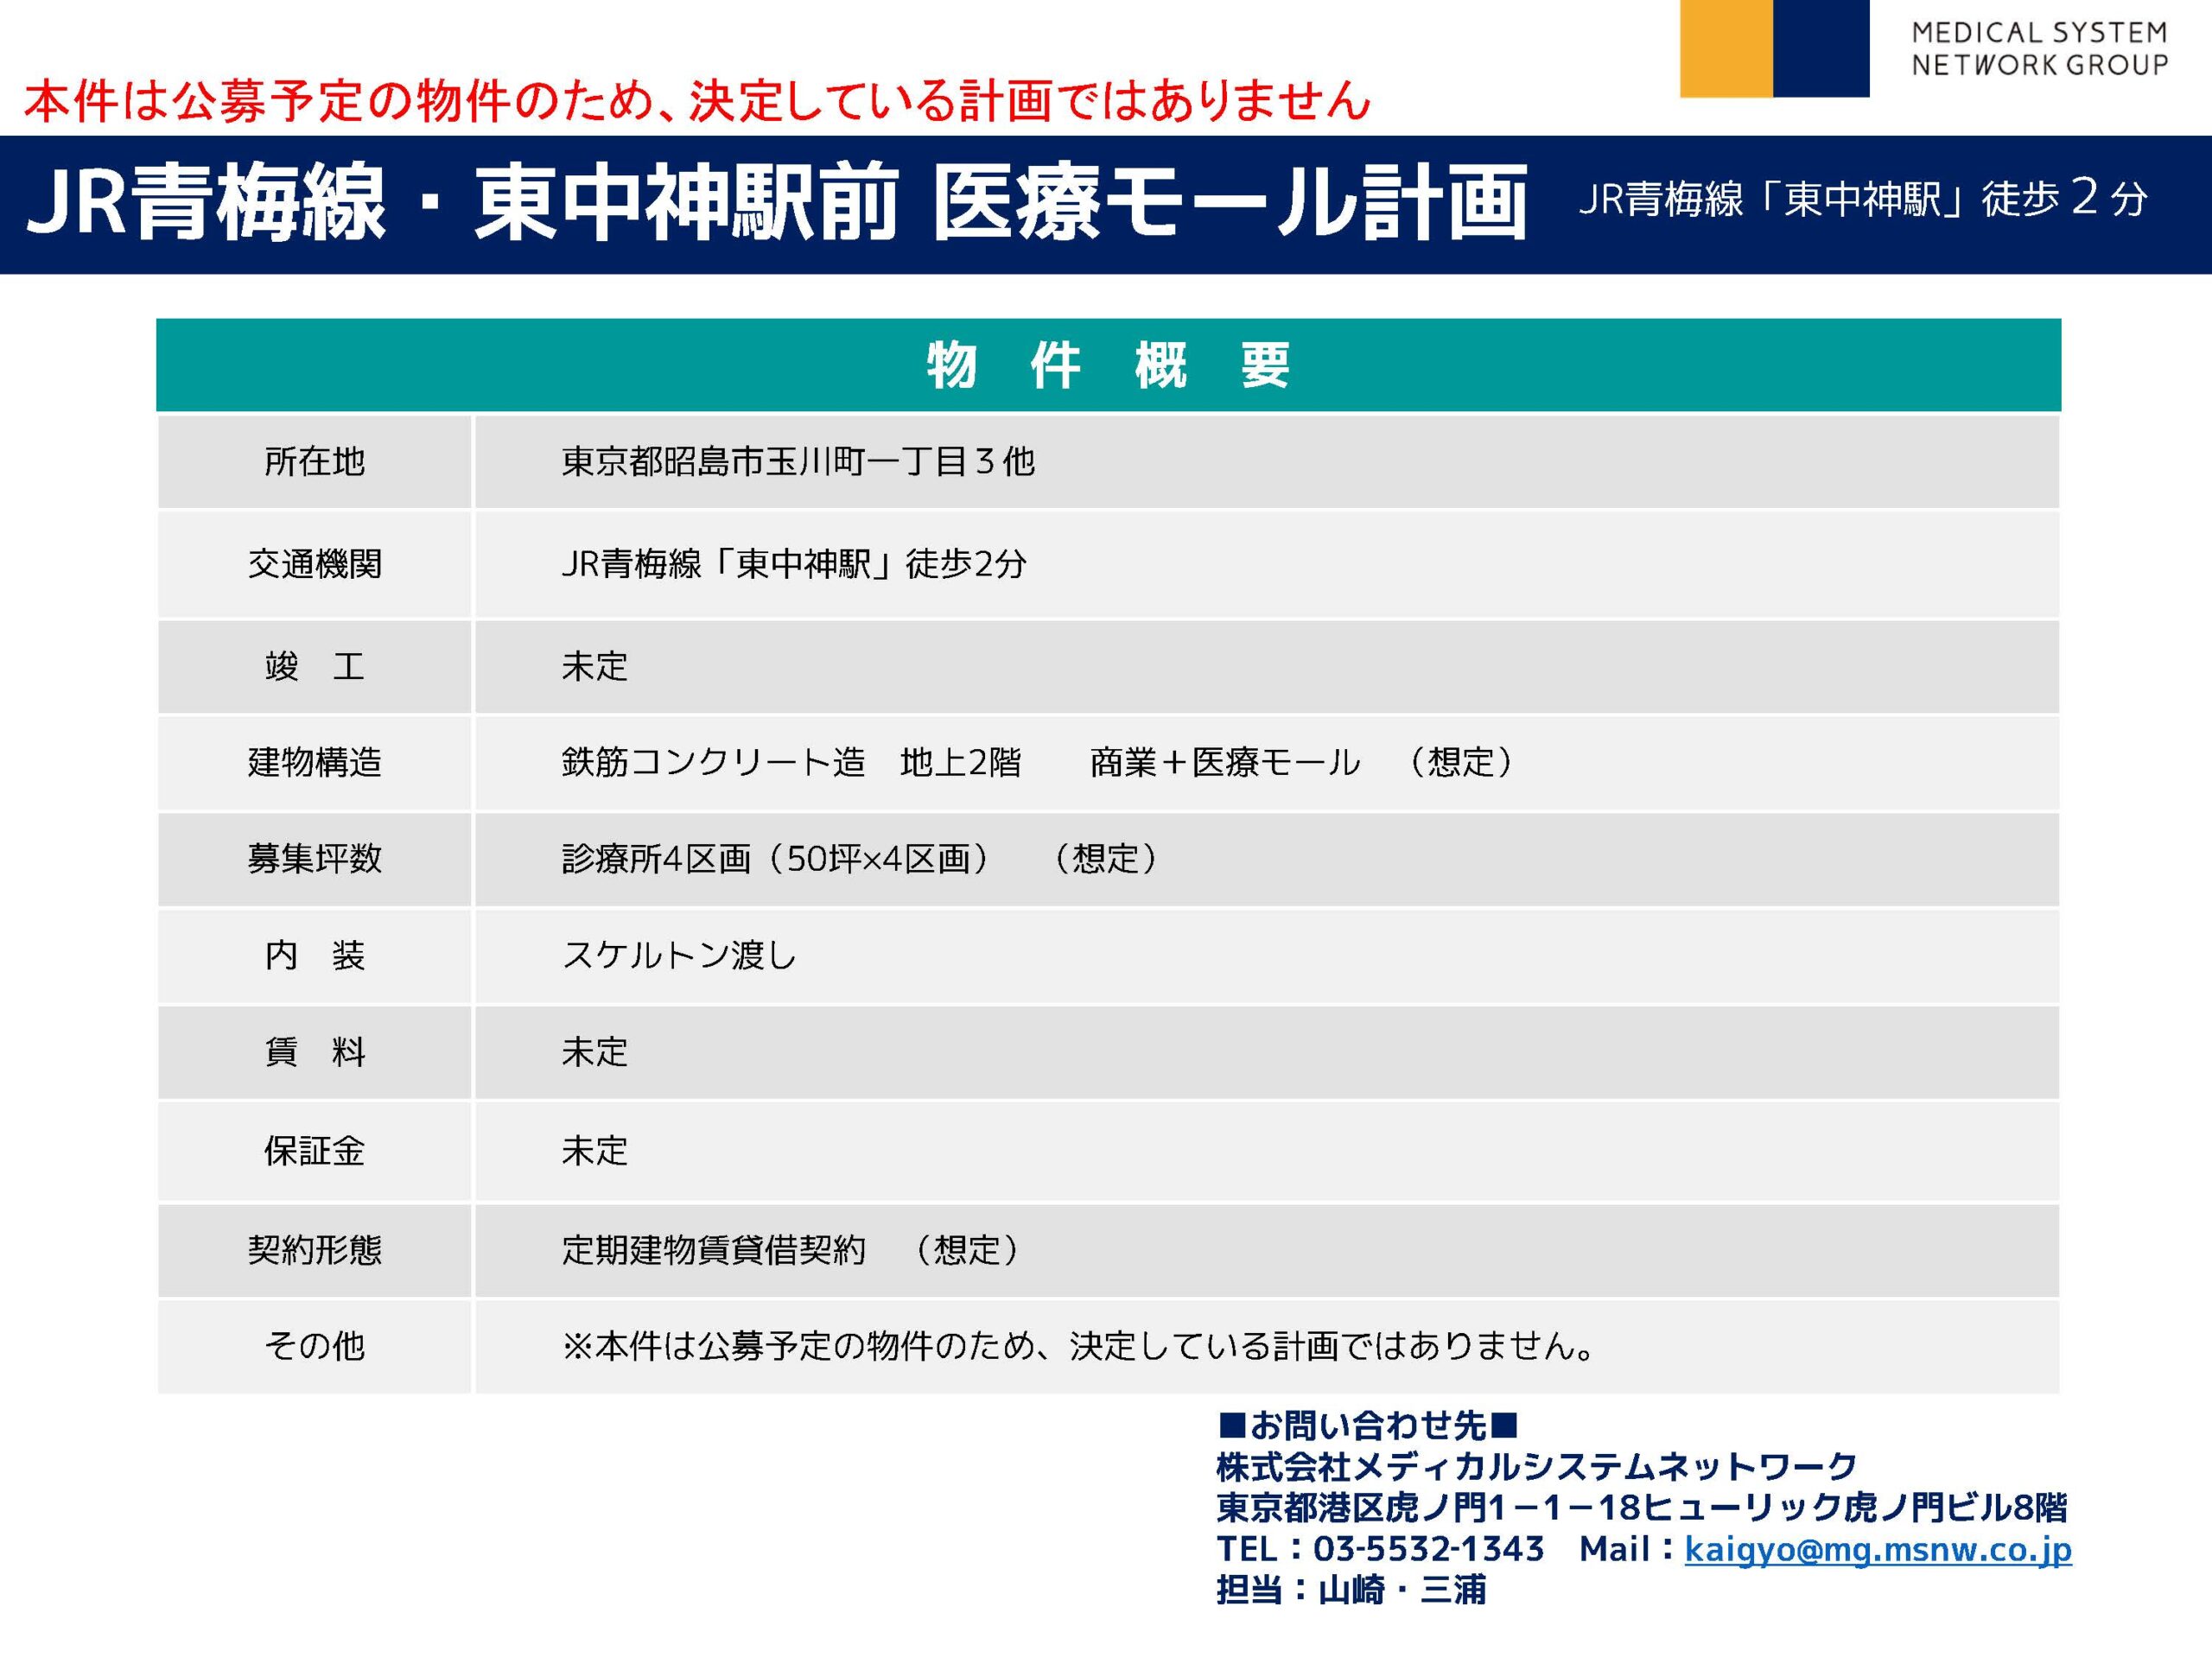Click the address 東京都昭島市玉川町一丁目3他
Viewport: 2212px width, 1670px height.
797,462
